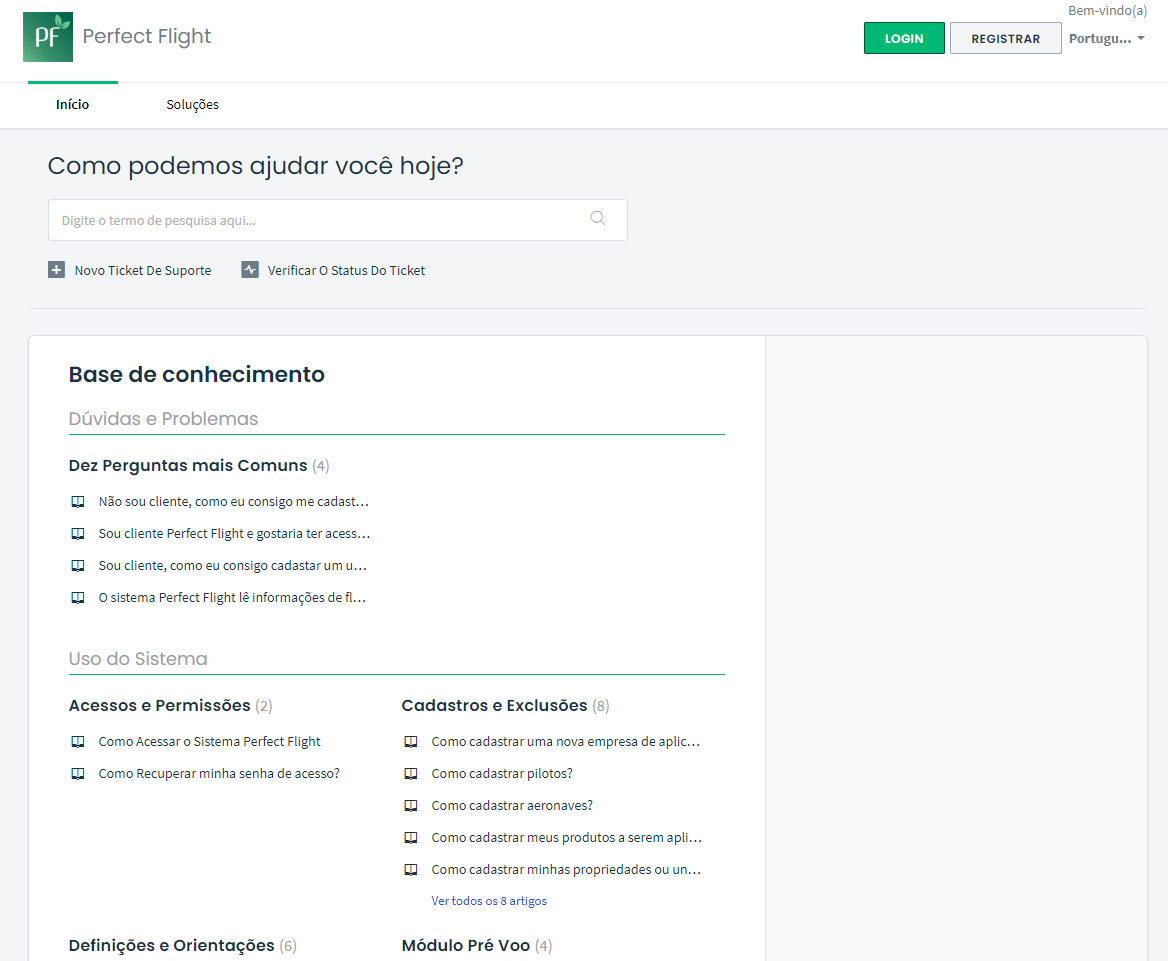1168x961 pixels.
Task: Open the Soluções tab
Action: (192, 104)
